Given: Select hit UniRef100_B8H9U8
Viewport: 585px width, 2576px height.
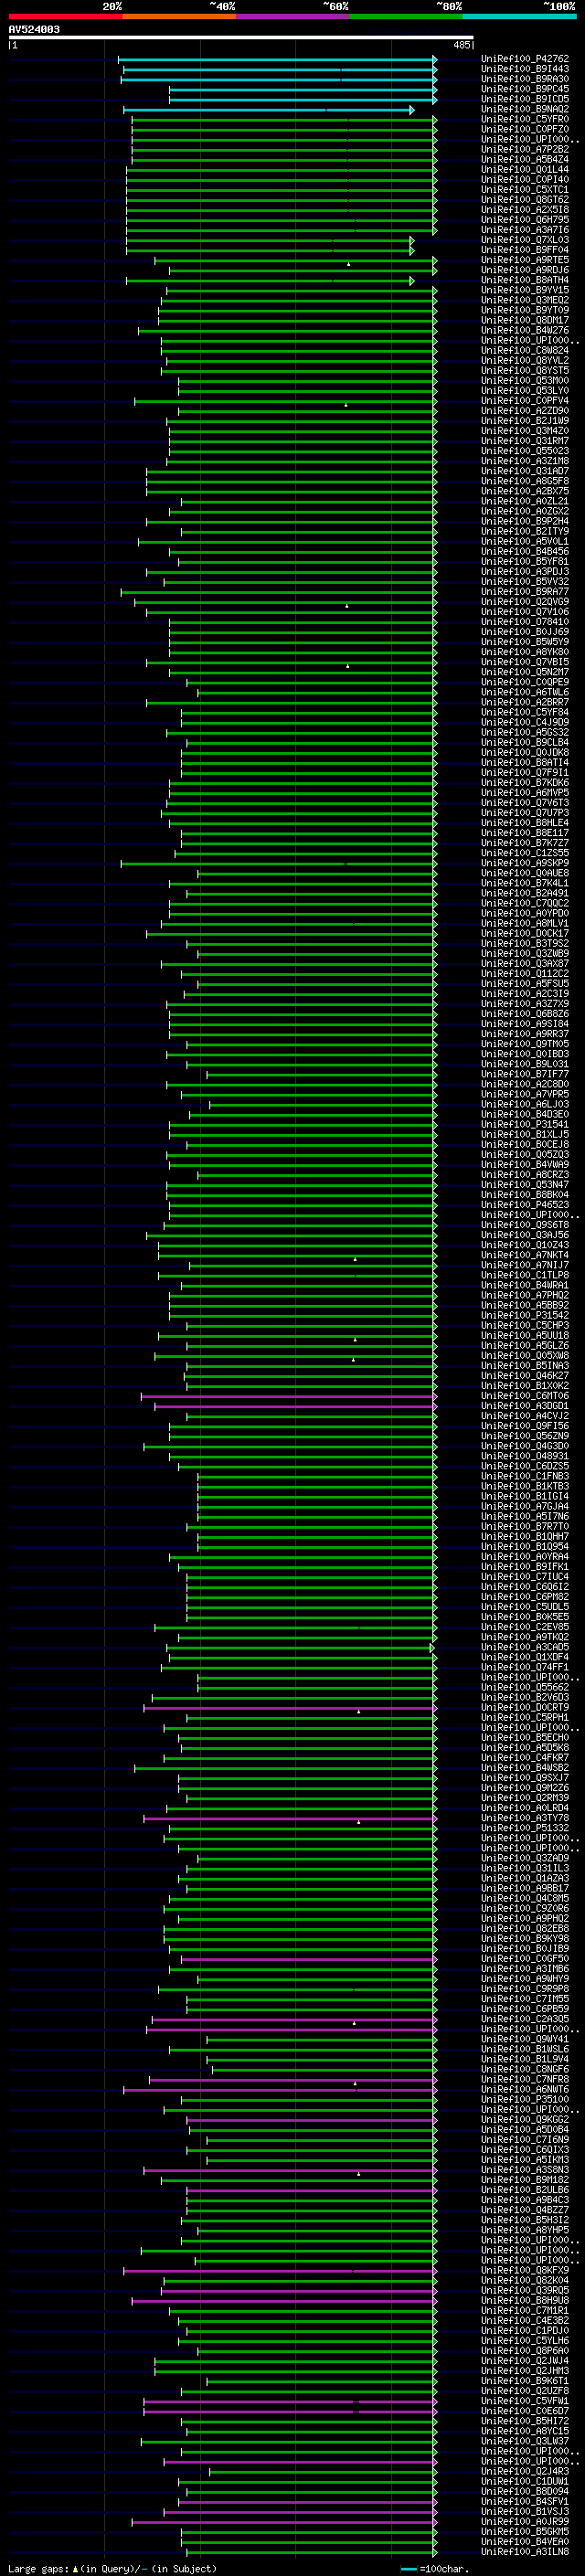Looking at the screenshot, I should click(524, 2300).
